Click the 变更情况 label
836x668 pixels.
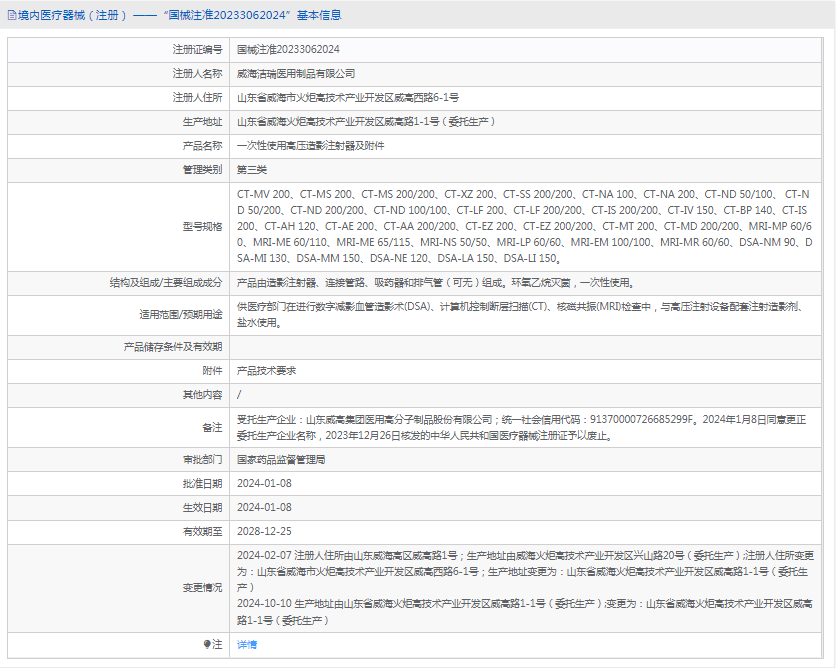point(202,587)
